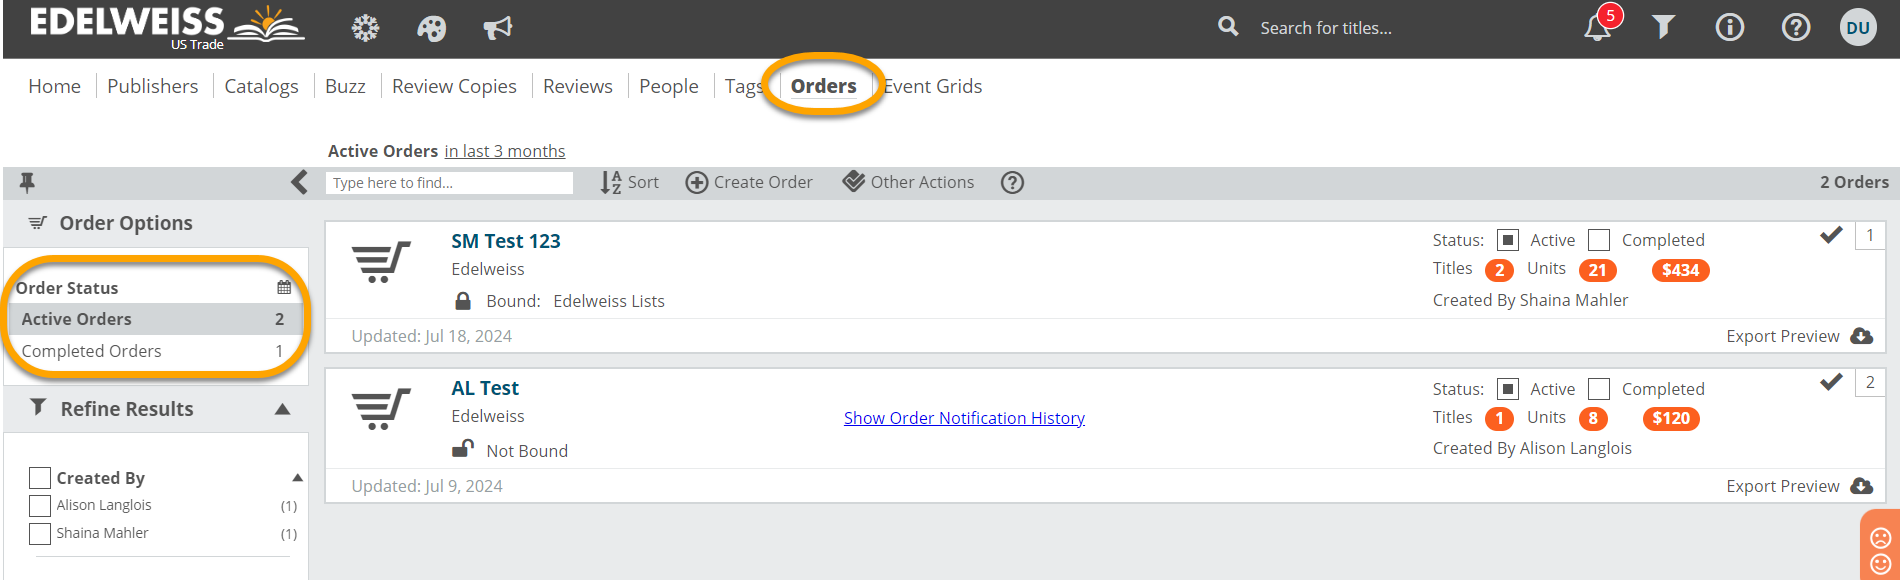Click Export Preview cloud for AL Test
1900x580 pixels.
point(1861,486)
